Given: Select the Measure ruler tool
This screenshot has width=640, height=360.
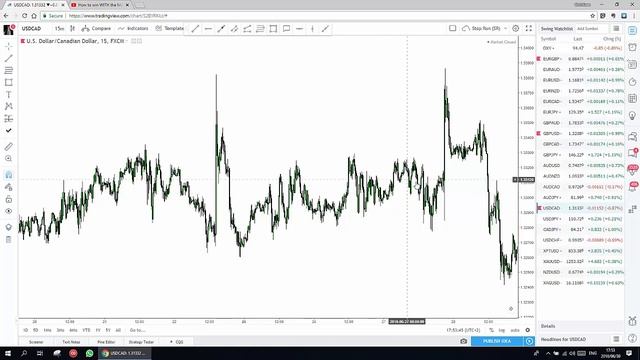Looking at the screenshot, I should point(9,147).
